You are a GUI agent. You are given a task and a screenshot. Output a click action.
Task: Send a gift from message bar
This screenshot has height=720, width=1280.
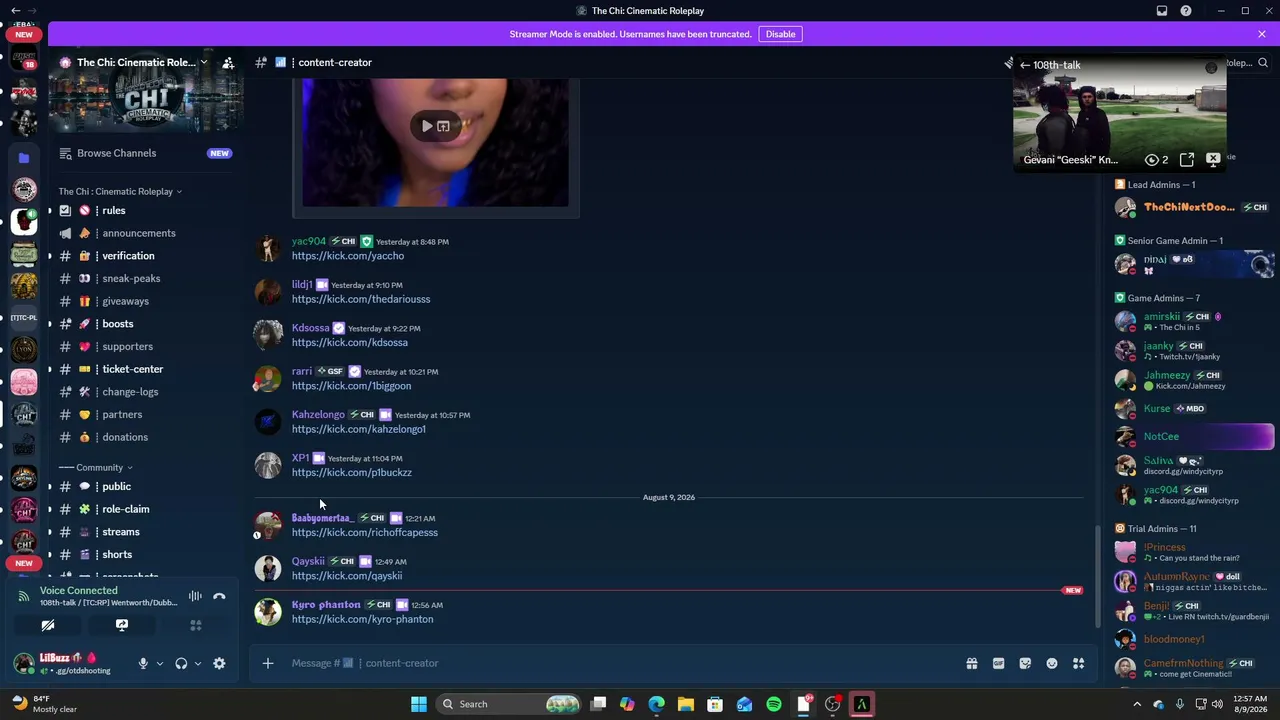971,663
